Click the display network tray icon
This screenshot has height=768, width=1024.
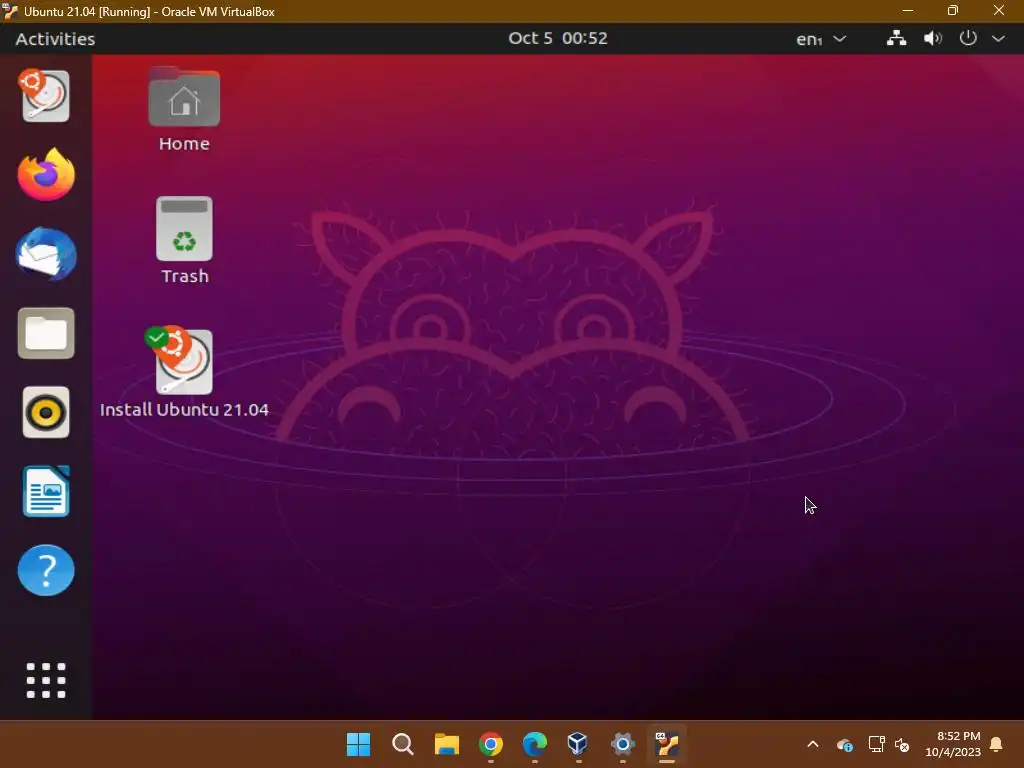click(876, 744)
